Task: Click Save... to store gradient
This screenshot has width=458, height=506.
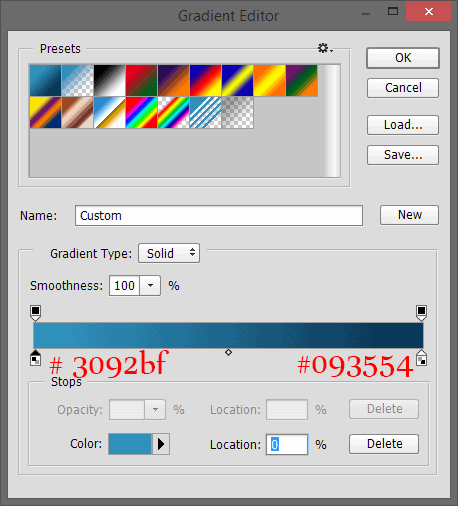Action: (403, 155)
